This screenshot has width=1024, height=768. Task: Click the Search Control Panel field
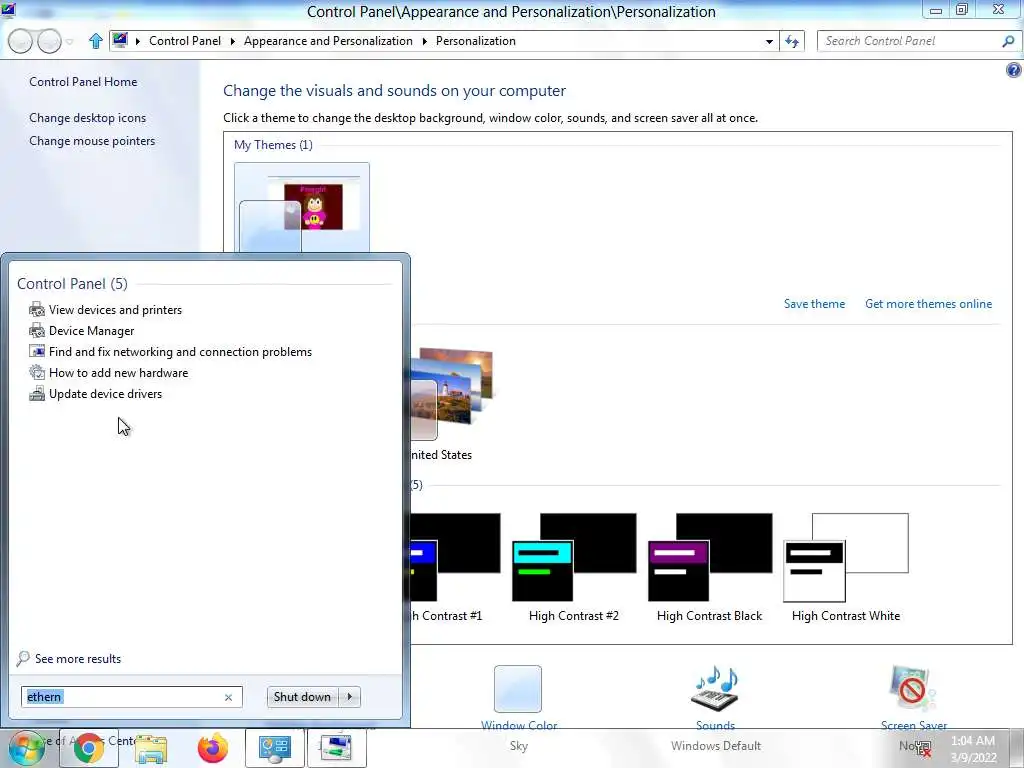[910, 40]
